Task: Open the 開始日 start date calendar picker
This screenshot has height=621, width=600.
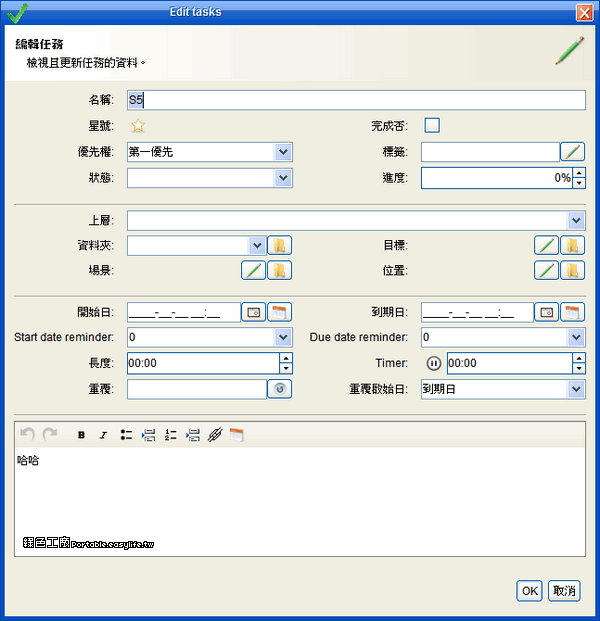Action: 280,312
